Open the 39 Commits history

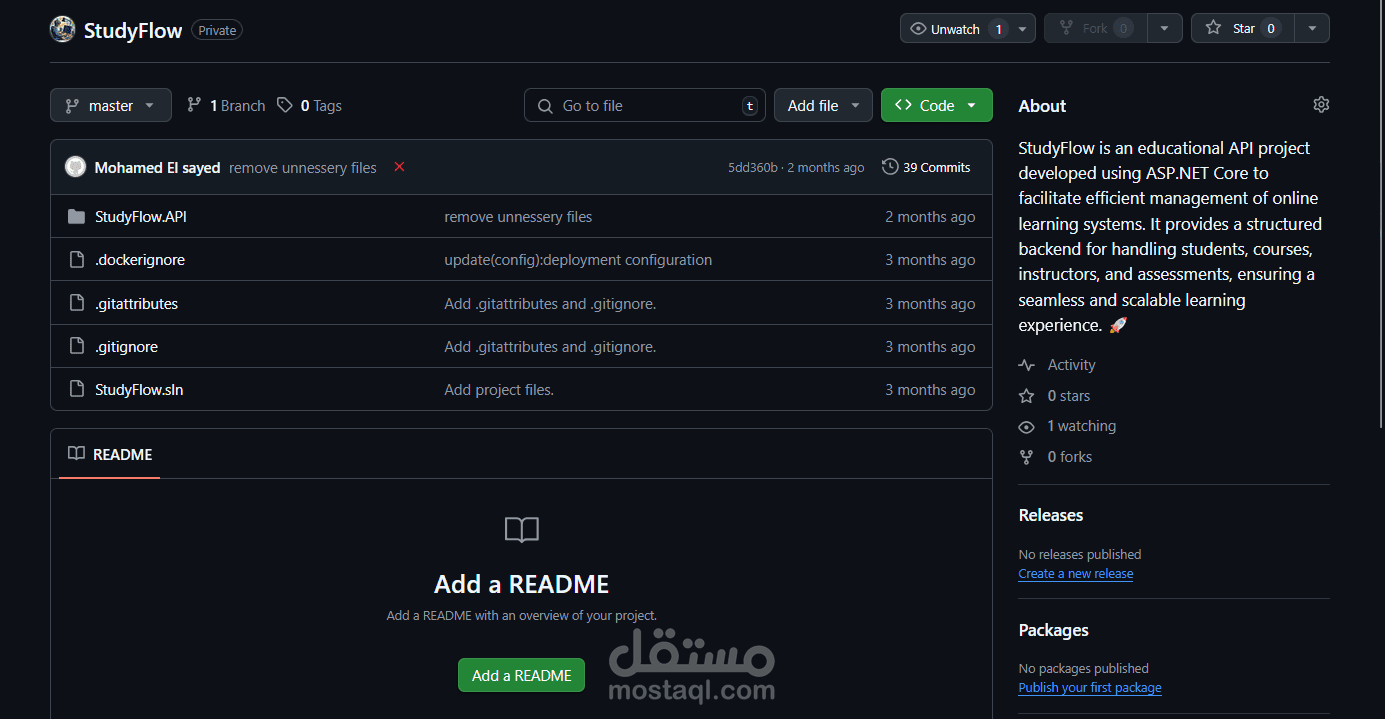(926, 167)
